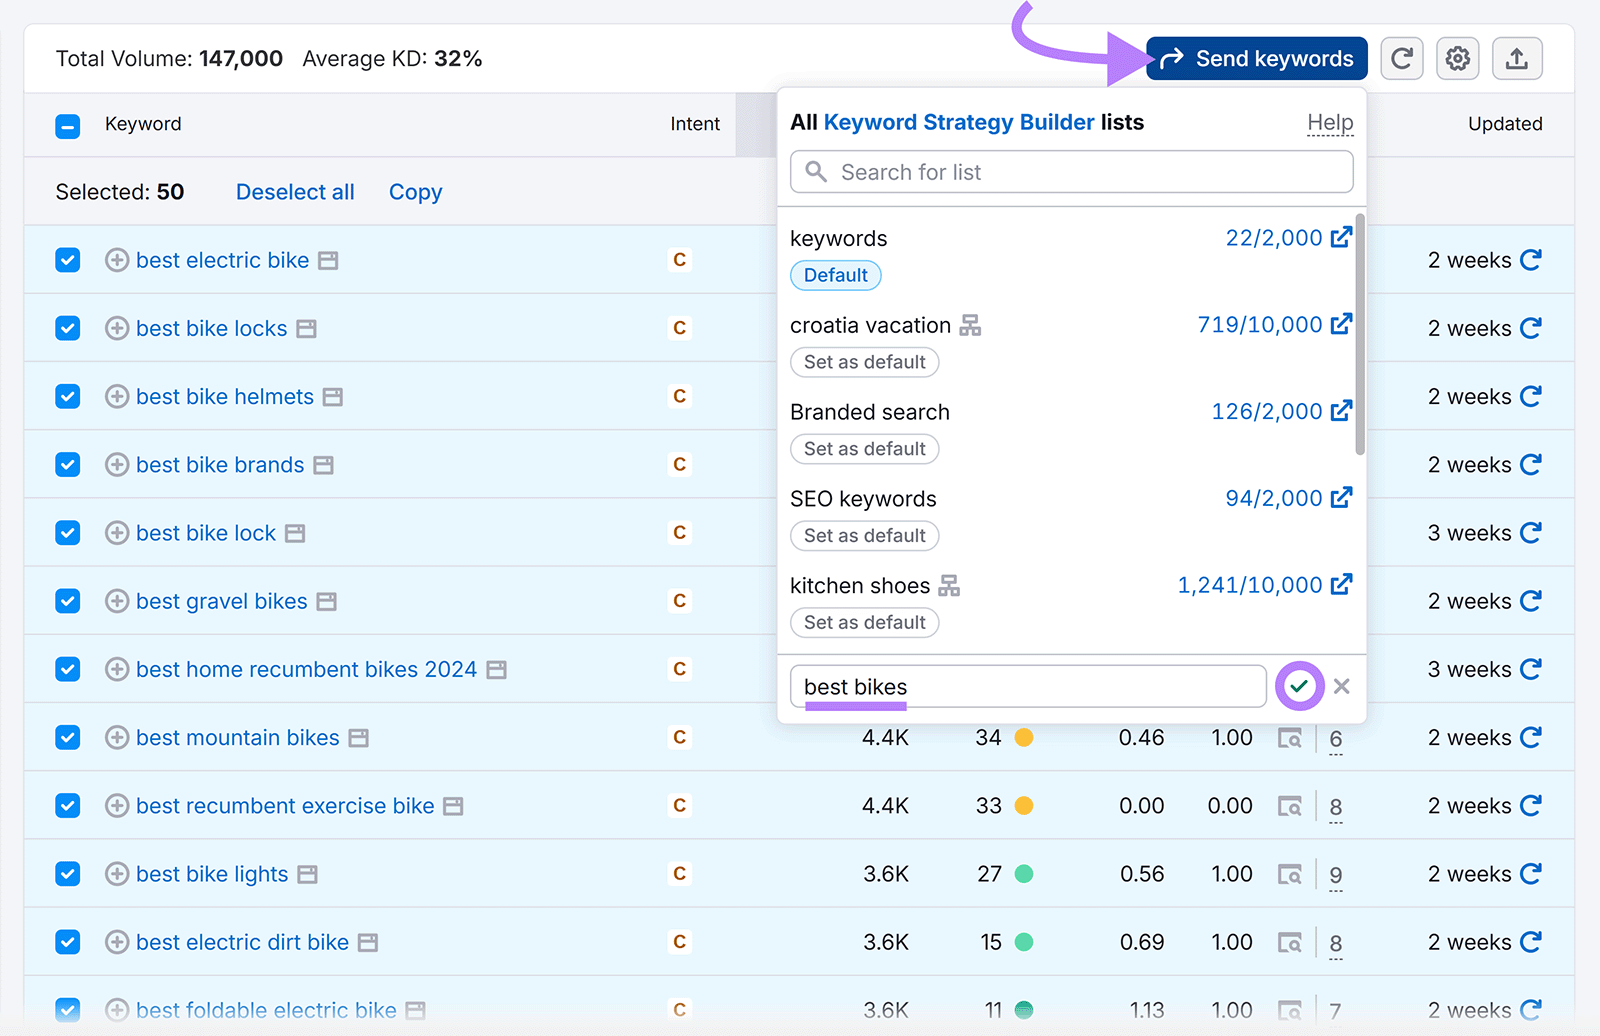The width and height of the screenshot is (1600, 1036).
Task: Uncheck "best electric dirt bike"
Action: click(x=67, y=941)
